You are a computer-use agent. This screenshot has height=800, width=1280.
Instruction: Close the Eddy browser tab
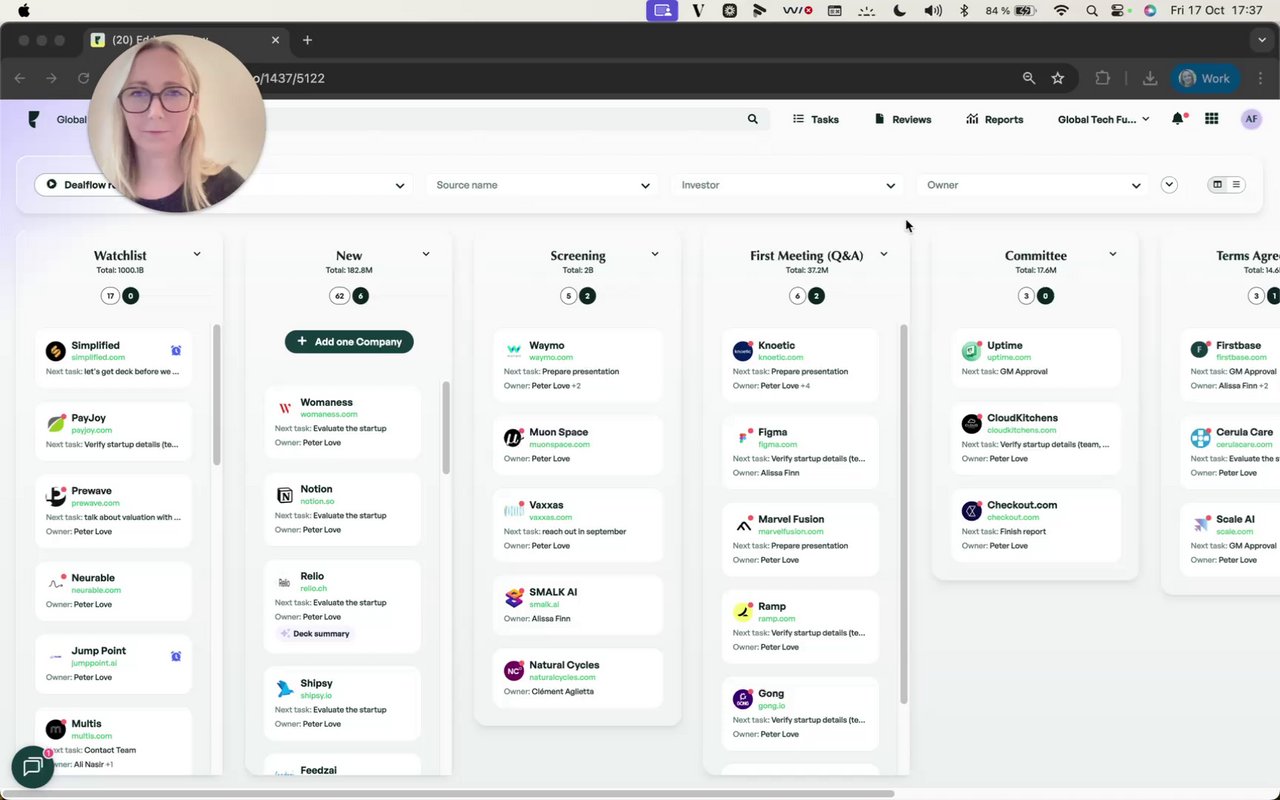pos(276,40)
